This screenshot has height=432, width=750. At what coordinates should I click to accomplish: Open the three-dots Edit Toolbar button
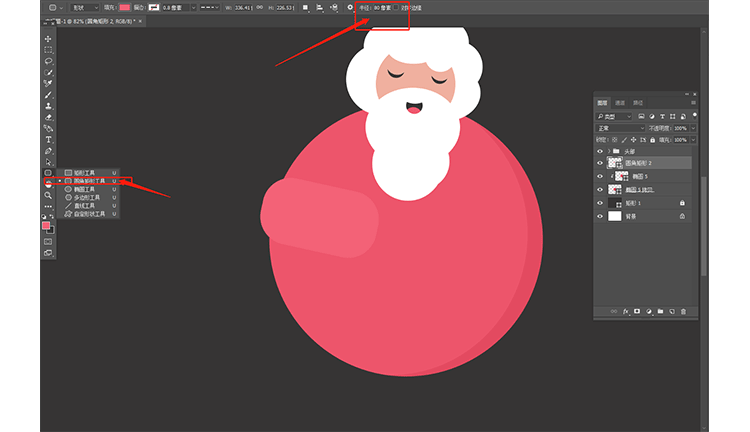[48, 207]
